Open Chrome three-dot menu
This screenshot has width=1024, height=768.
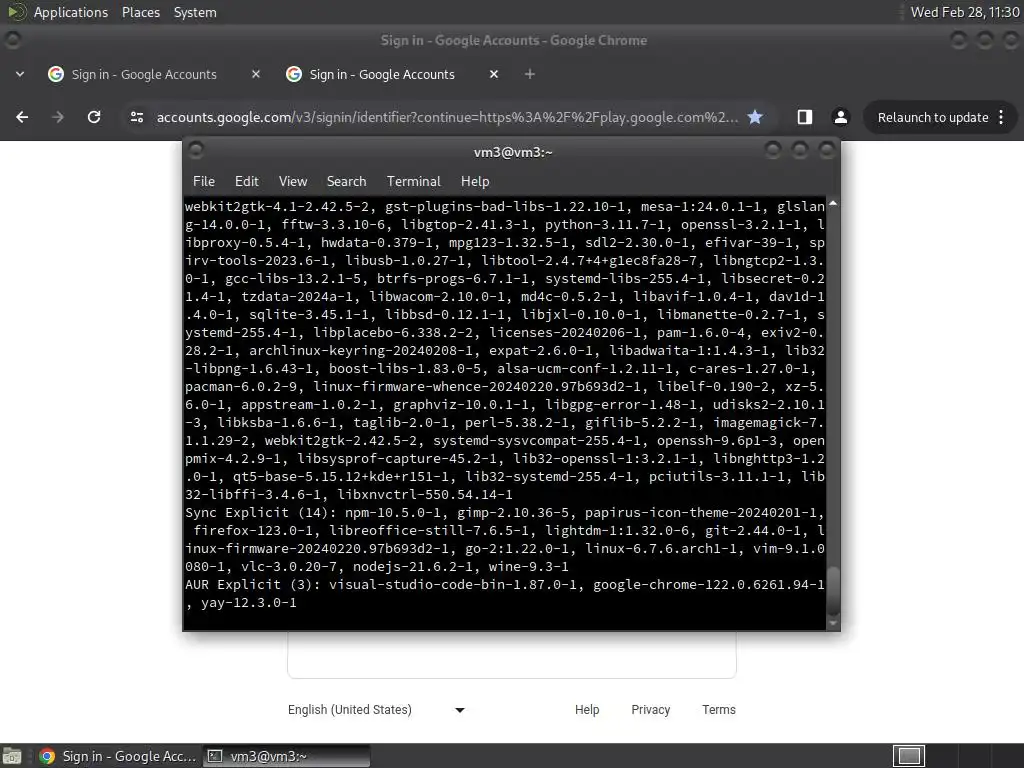(x=1001, y=117)
